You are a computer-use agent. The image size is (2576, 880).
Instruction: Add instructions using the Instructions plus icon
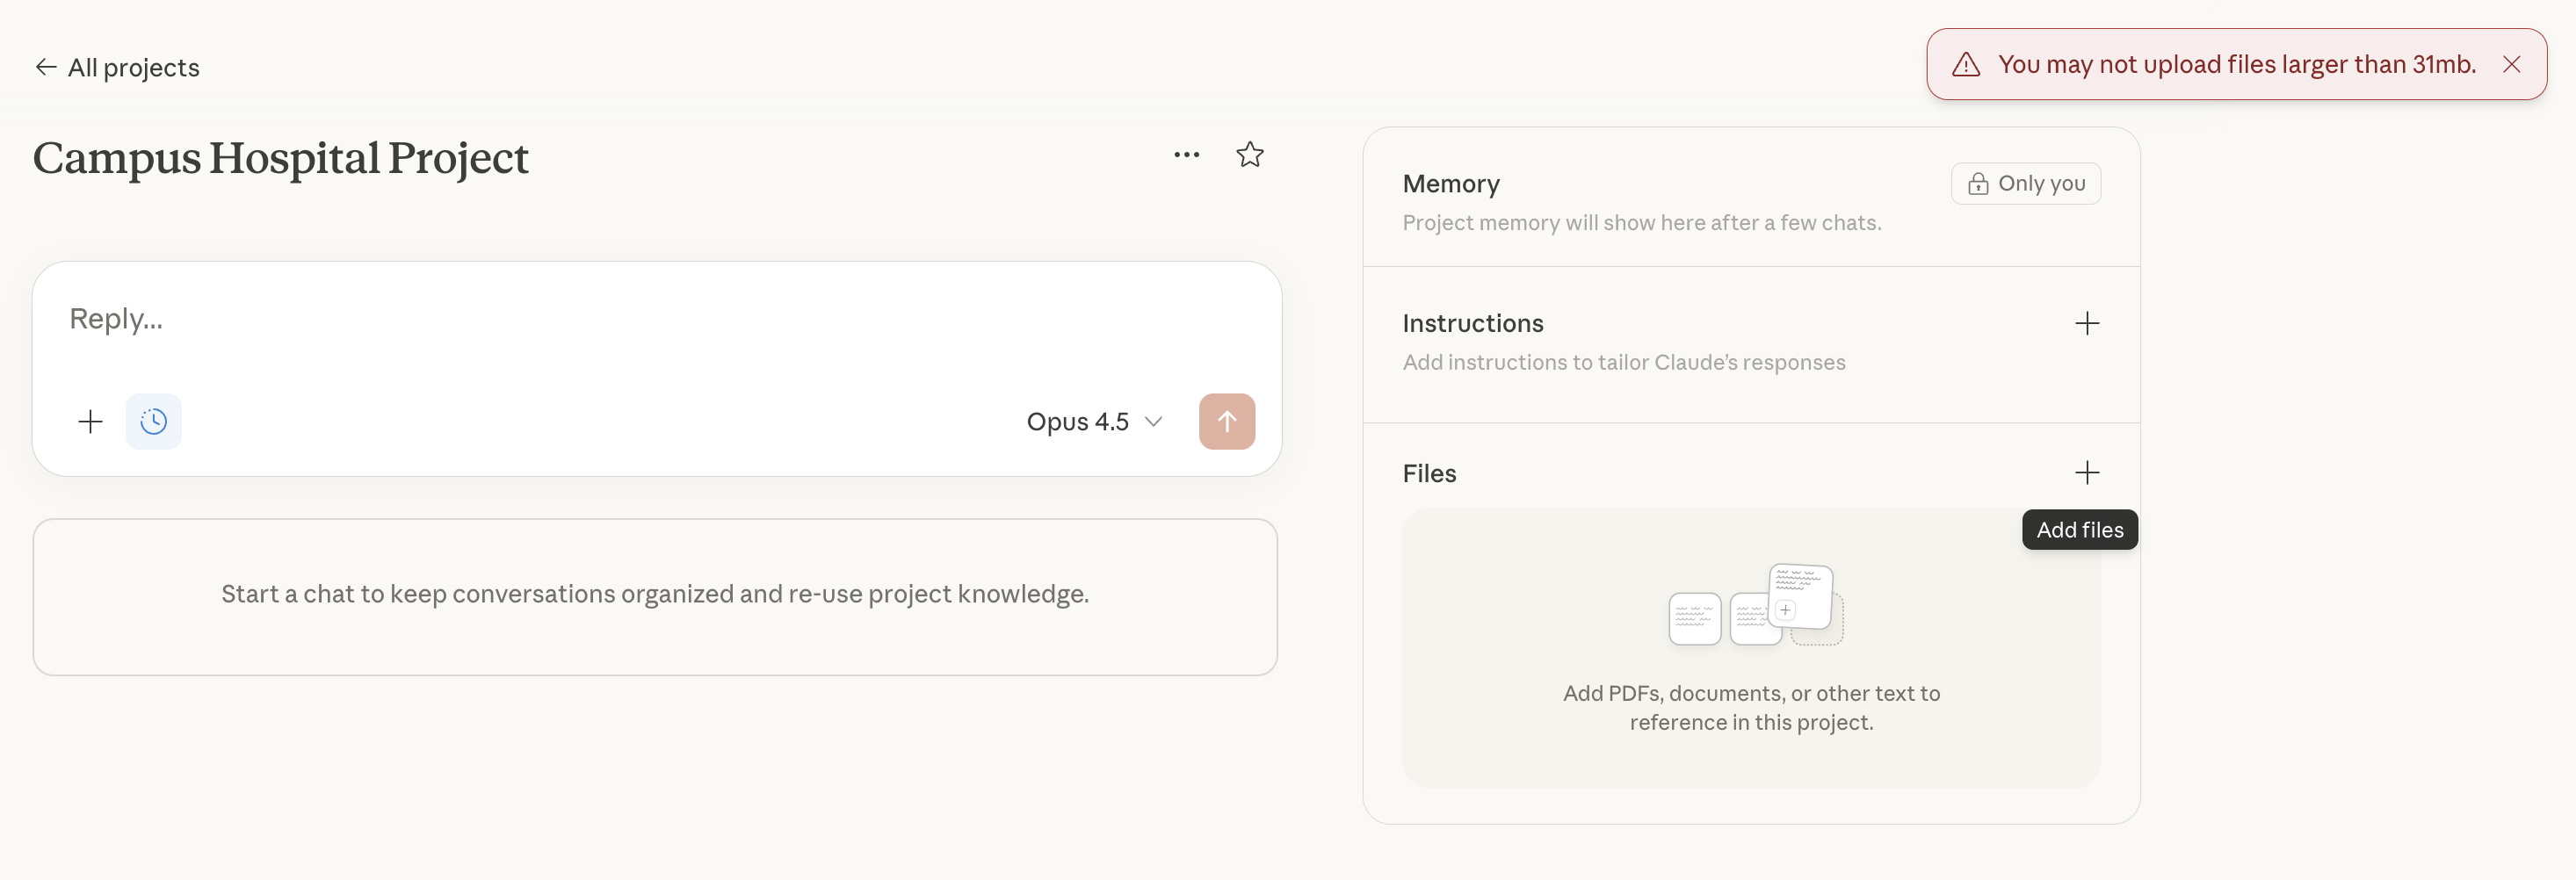(x=2086, y=324)
